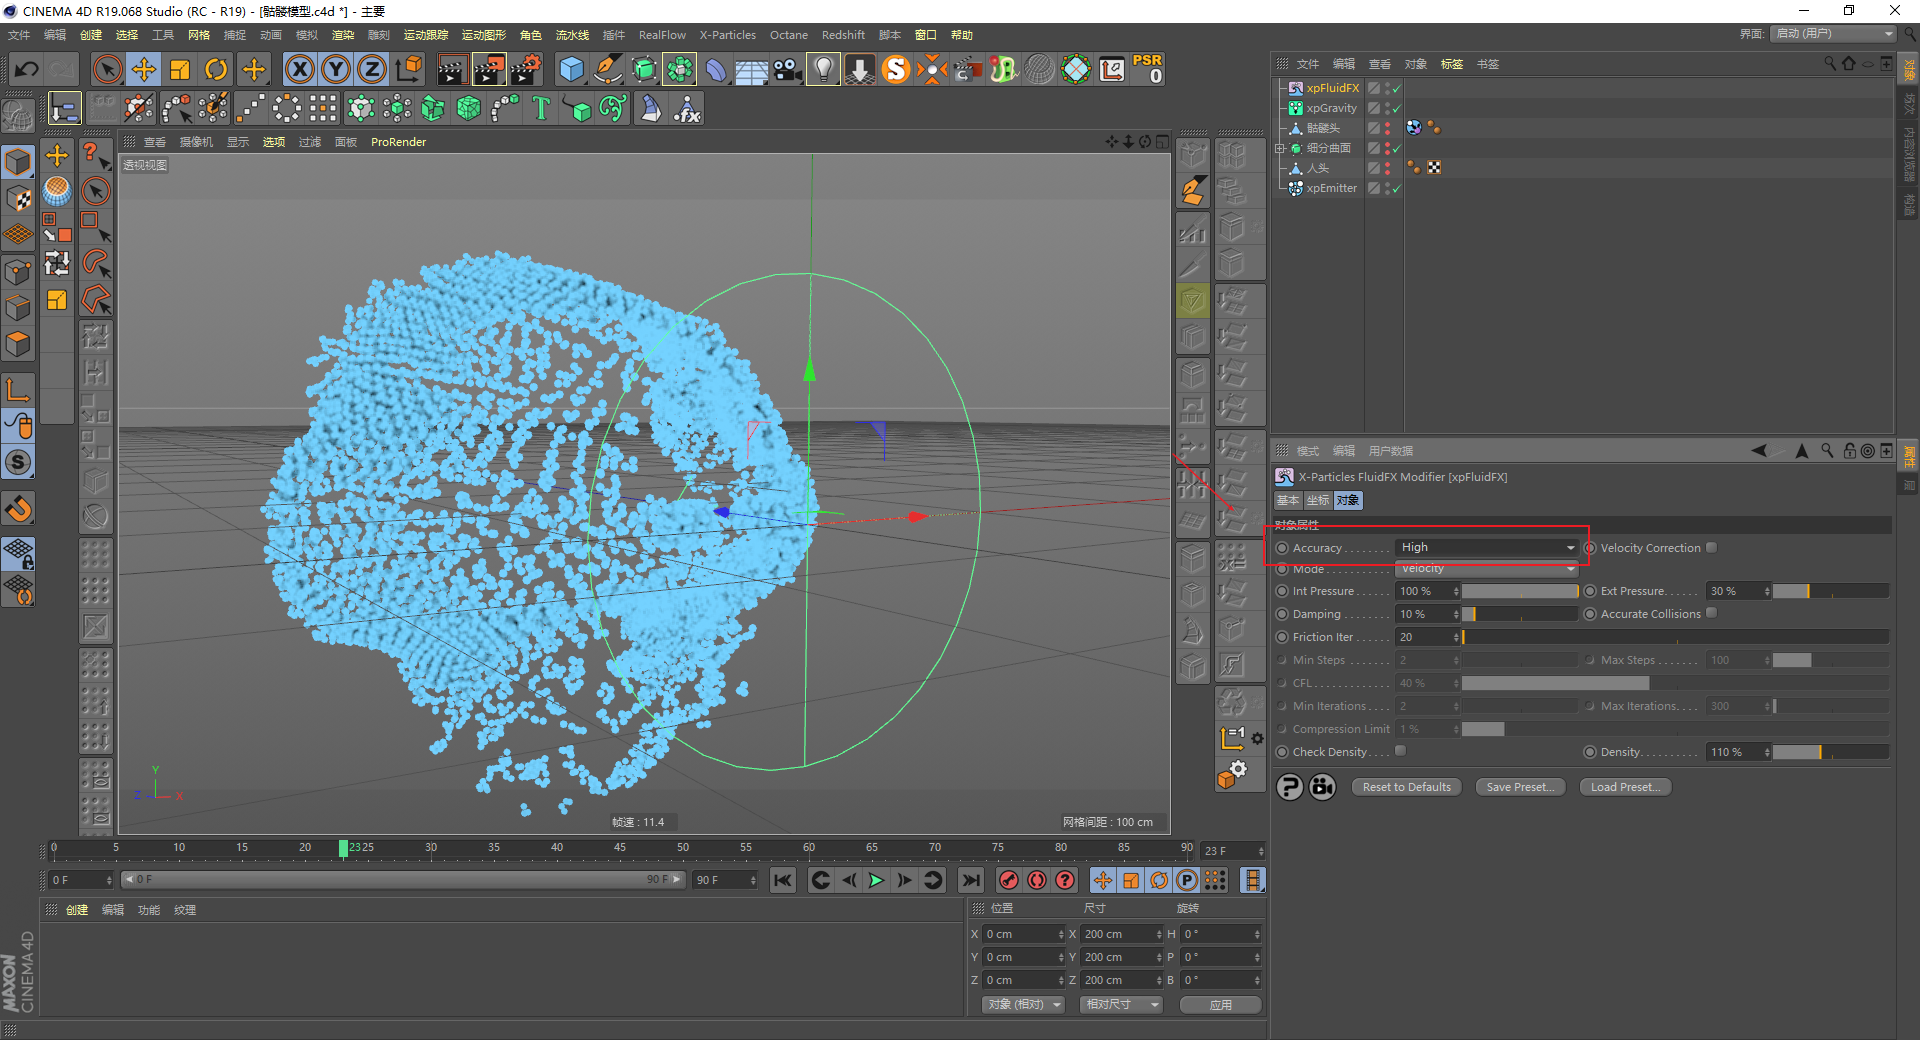Click the red Autokeying button

coord(1037,880)
